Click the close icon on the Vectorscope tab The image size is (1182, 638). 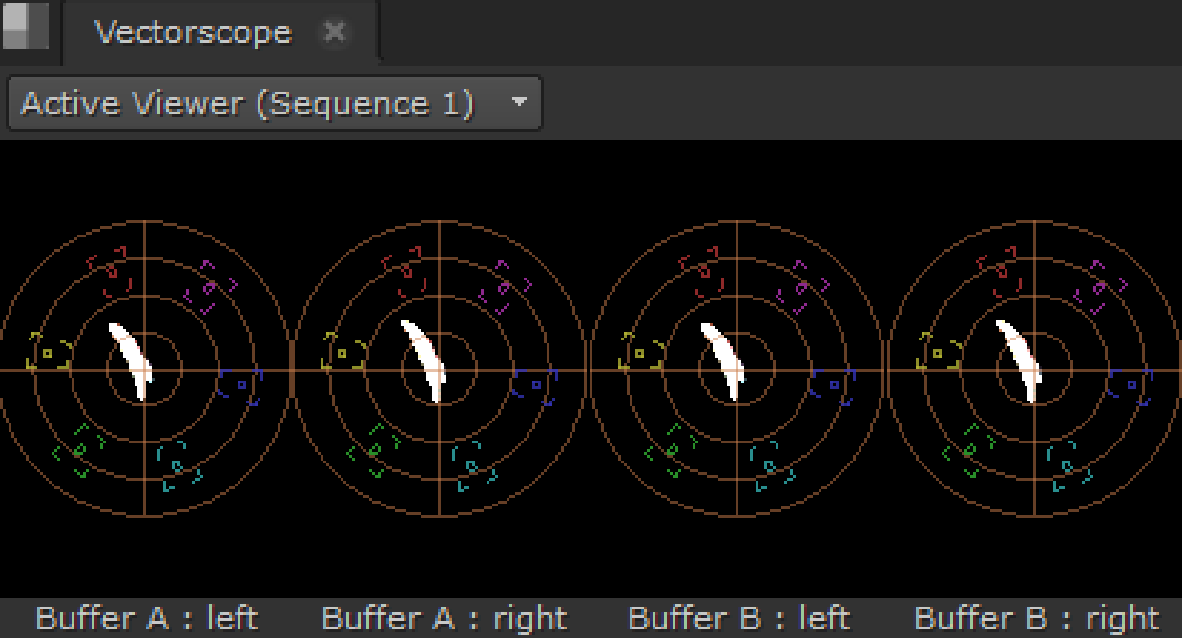335,32
